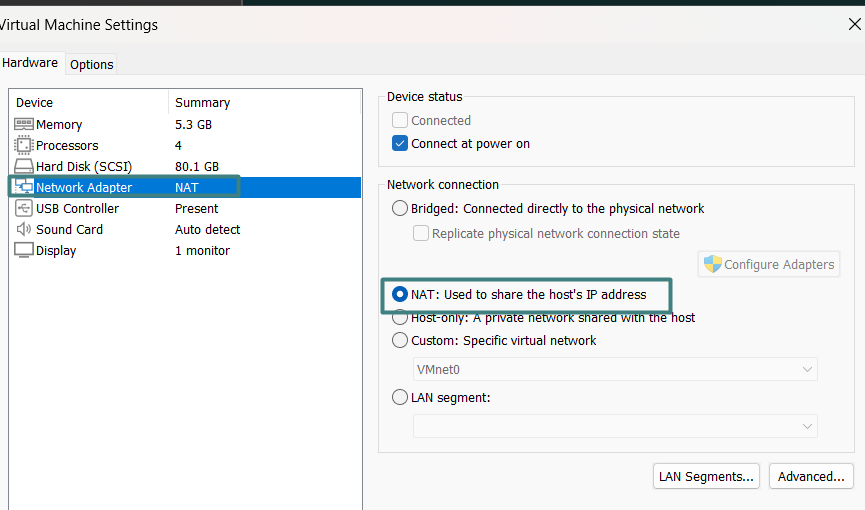
Task: Choose the Host-only network option
Action: coord(400,318)
